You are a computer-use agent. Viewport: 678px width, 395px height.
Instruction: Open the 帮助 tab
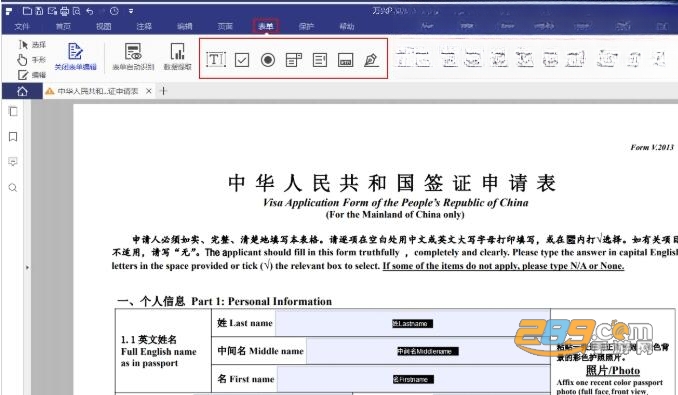(347, 26)
